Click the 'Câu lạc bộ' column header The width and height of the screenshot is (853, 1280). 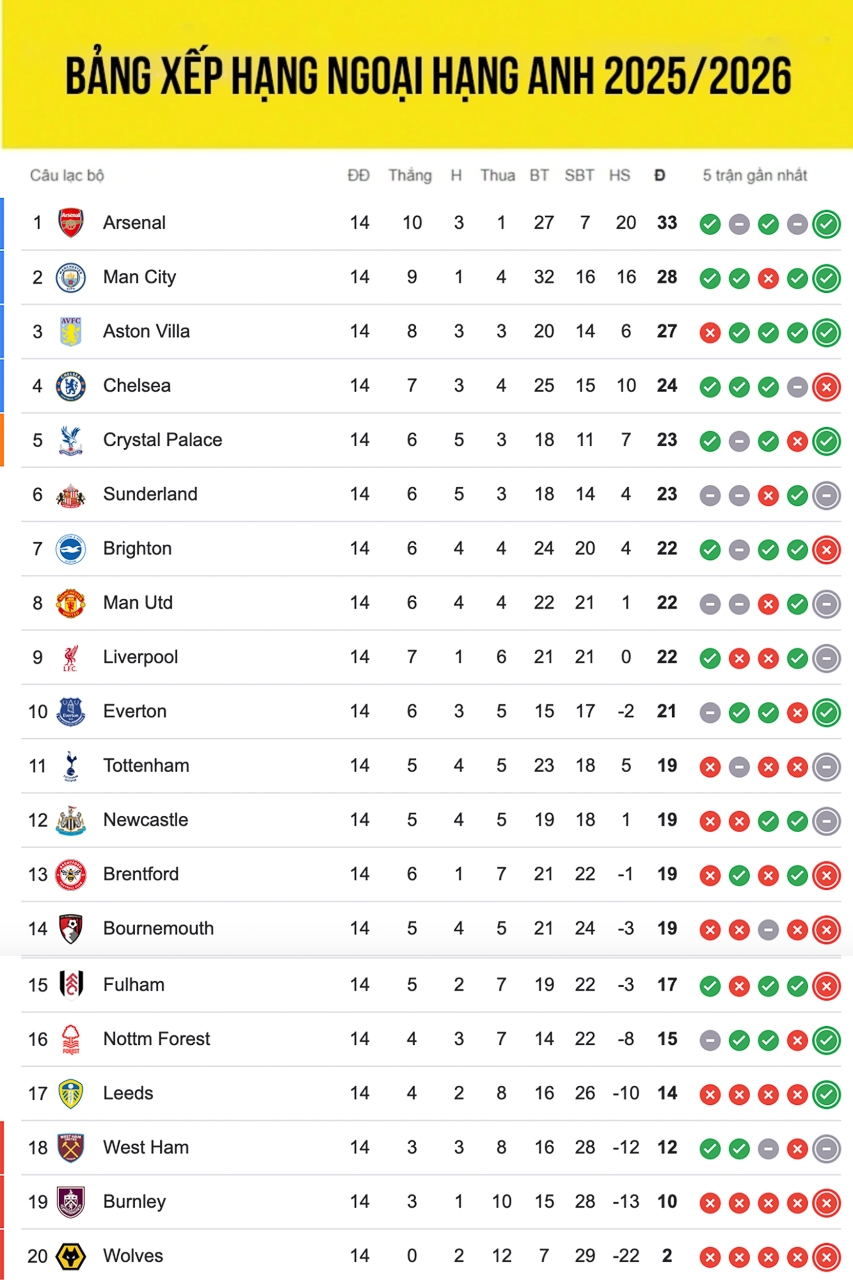67,176
